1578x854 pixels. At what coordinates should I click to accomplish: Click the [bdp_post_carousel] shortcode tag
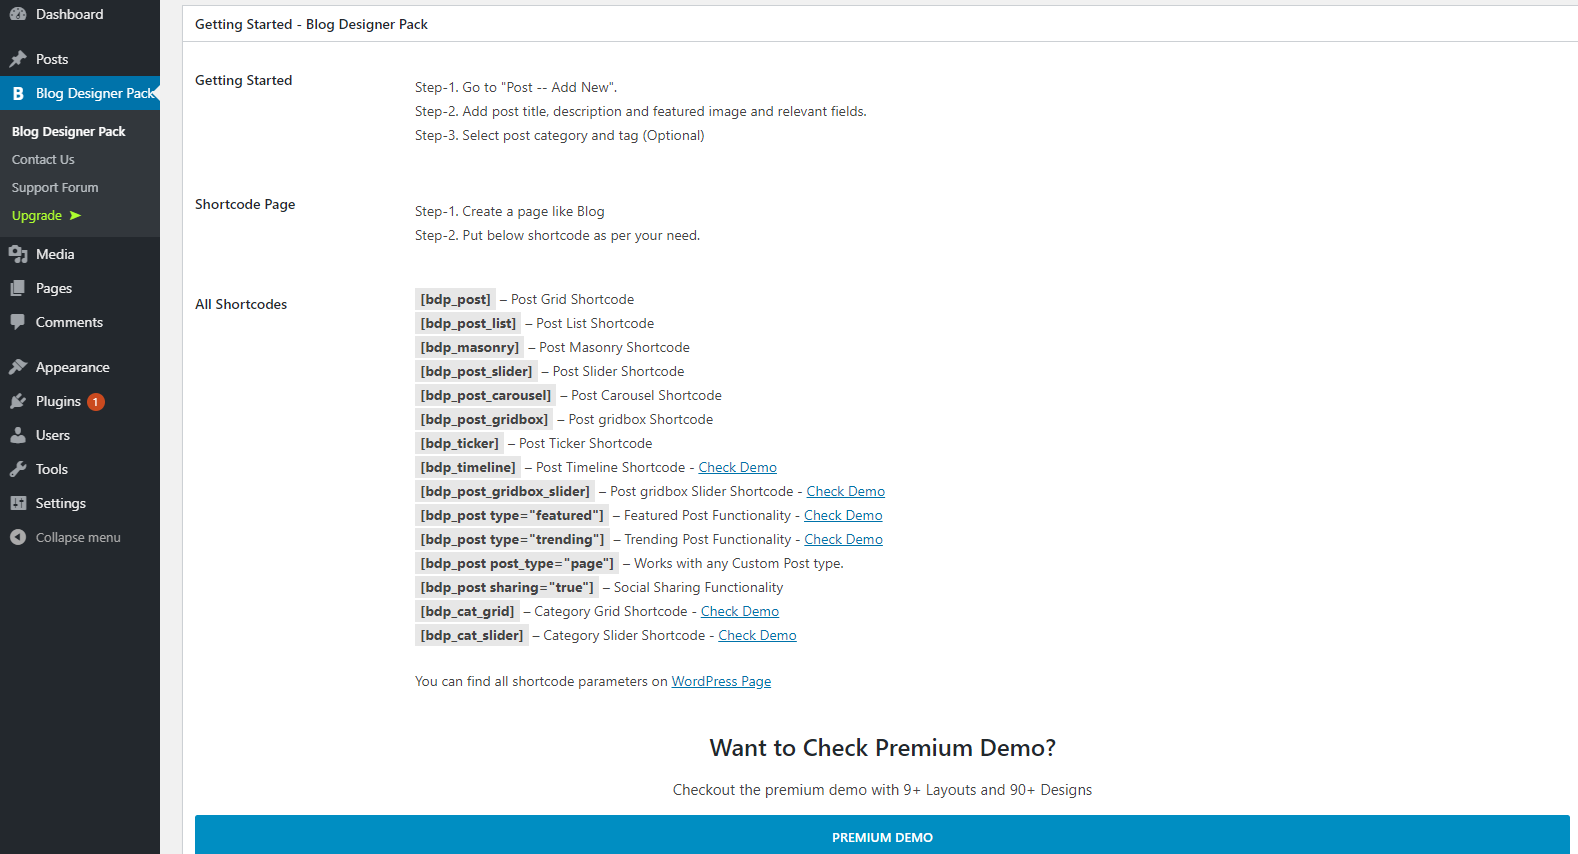click(485, 395)
